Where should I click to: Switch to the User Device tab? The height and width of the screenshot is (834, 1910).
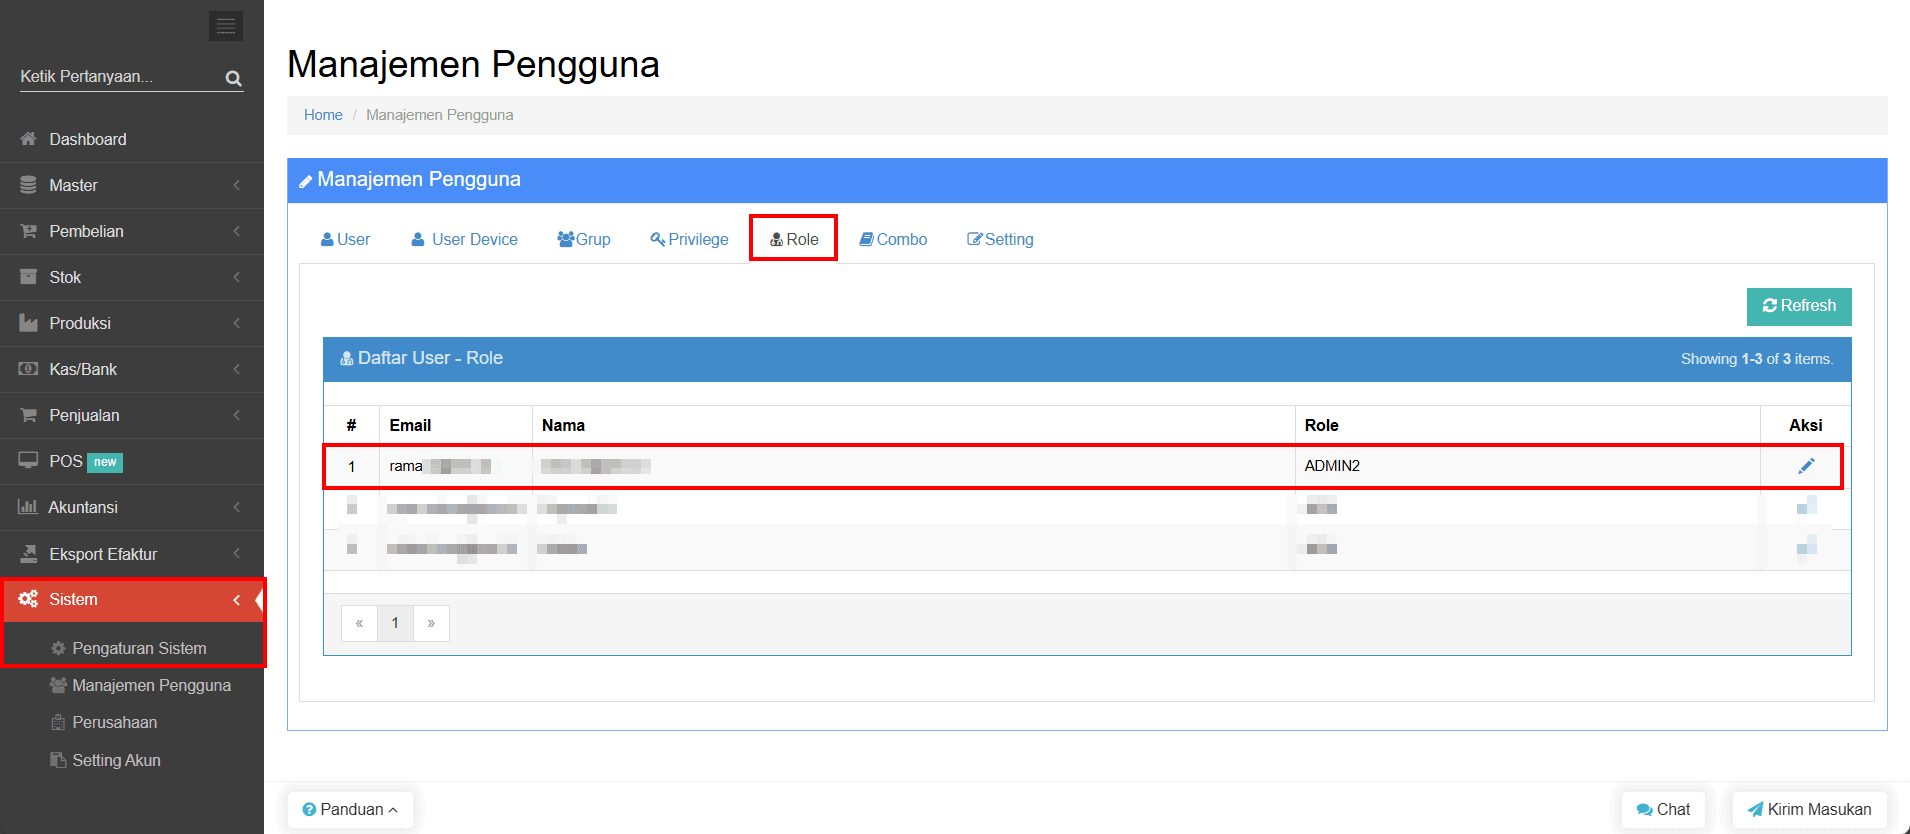click(x=465, y=239)
